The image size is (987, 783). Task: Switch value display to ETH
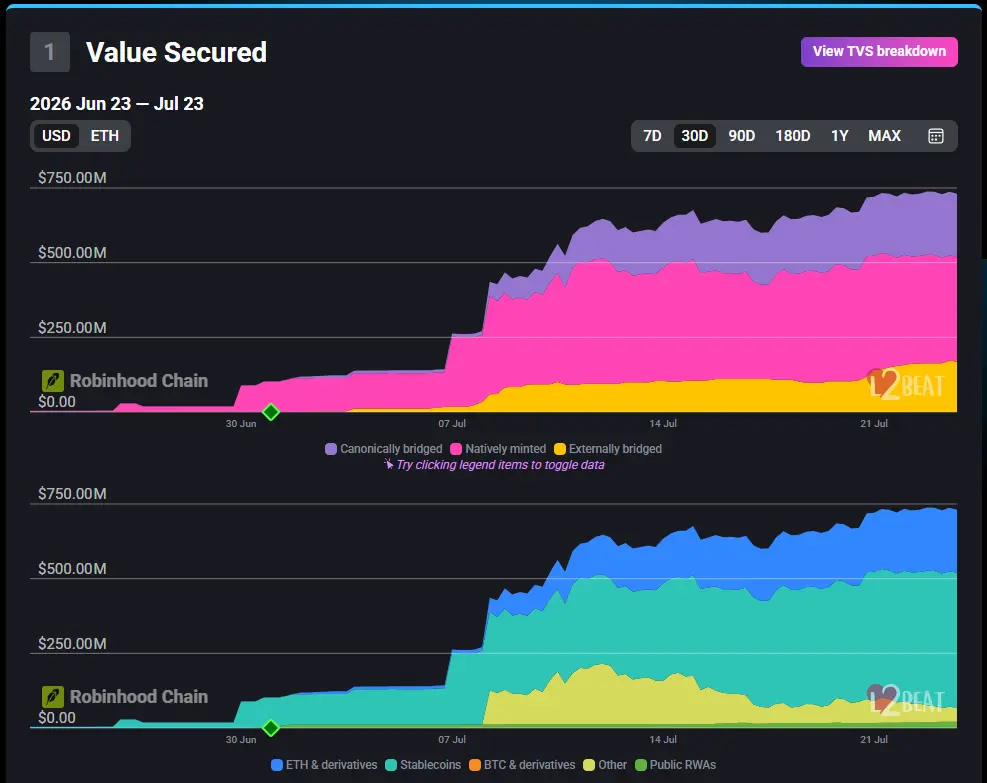(x=104, y=136)
